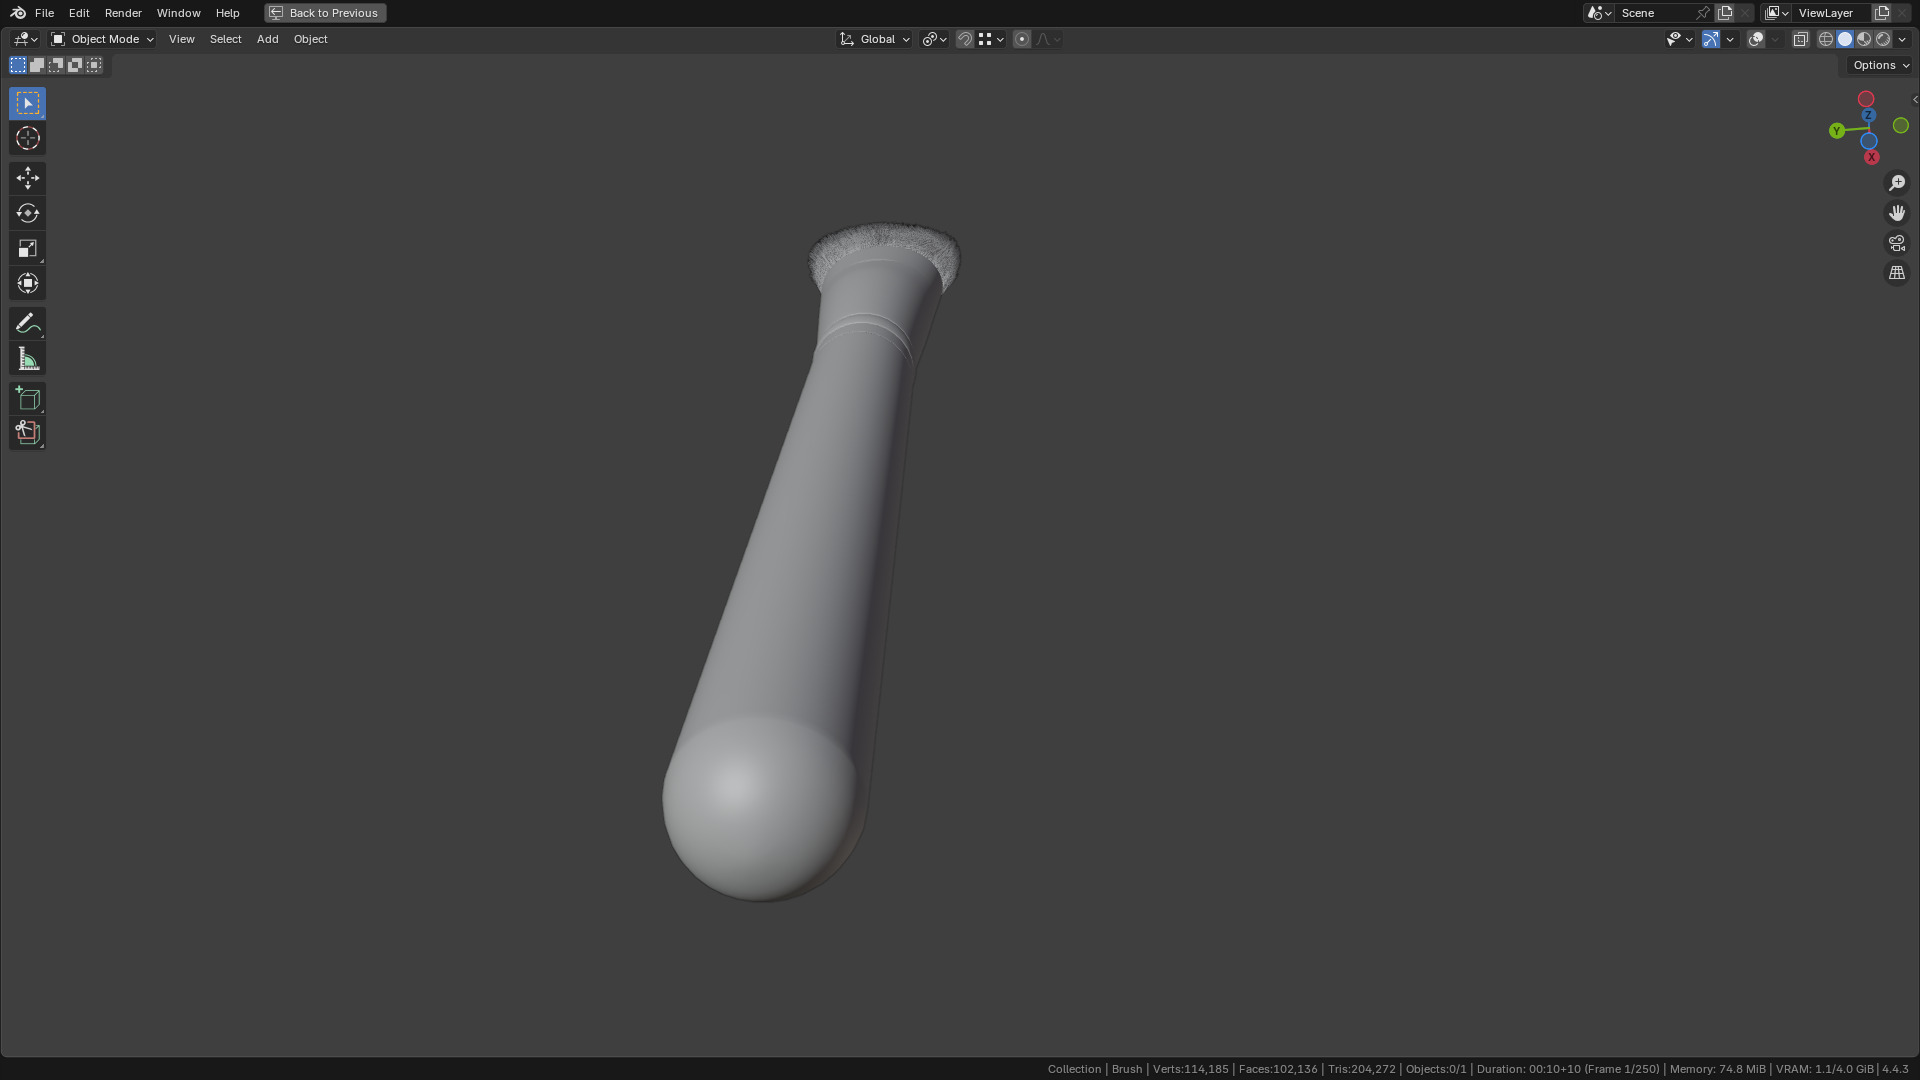Select the Rotate tool
This screenshot has height=1080, width=1920.
coord(27,213)
